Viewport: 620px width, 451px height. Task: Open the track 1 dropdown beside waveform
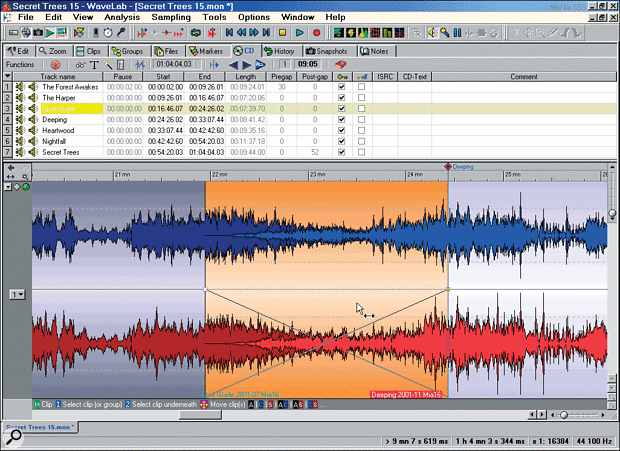(x=17, y=294)
